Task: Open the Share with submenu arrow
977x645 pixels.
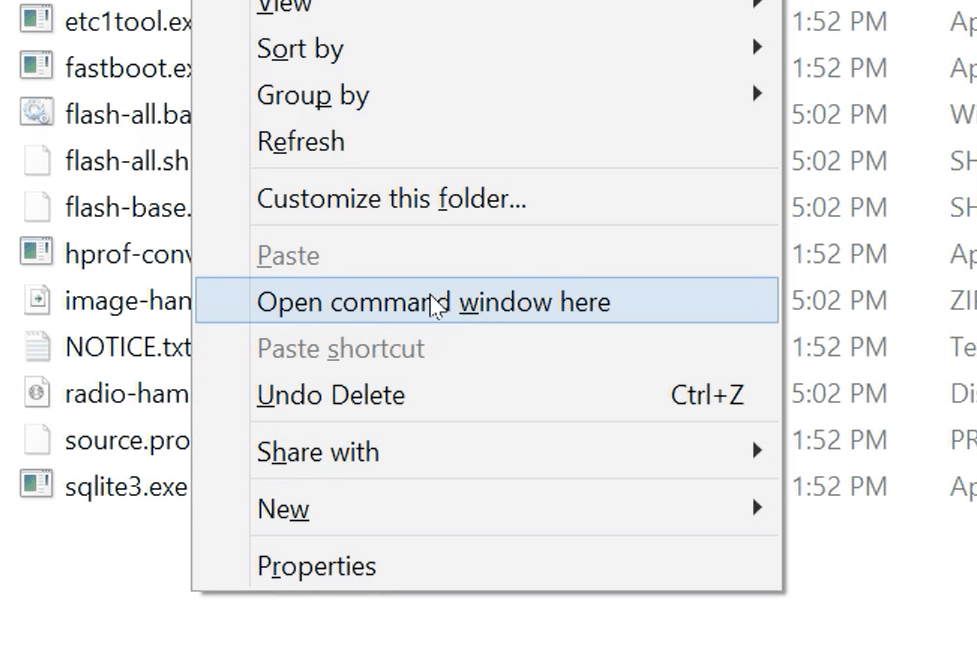Action: pos(757,451)
